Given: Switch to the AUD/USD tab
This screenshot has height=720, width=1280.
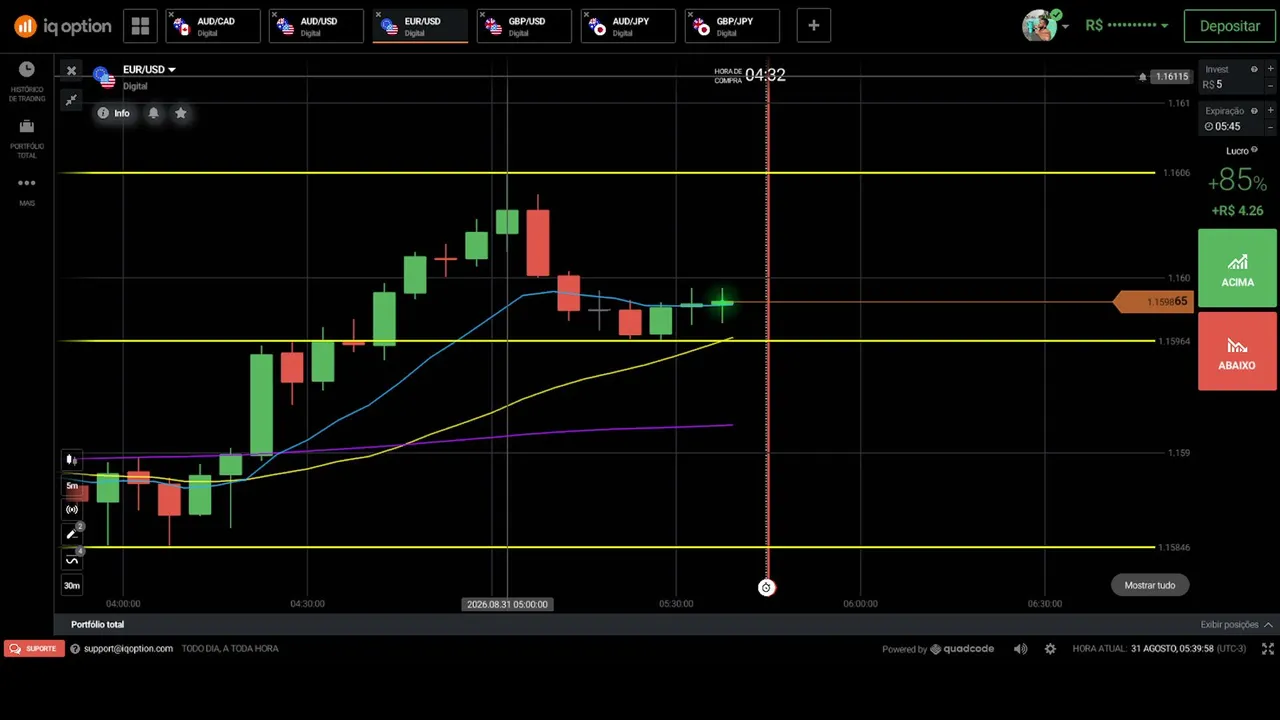Looking at the screenshot, I should pyautogui.click(x=317, y=26).
